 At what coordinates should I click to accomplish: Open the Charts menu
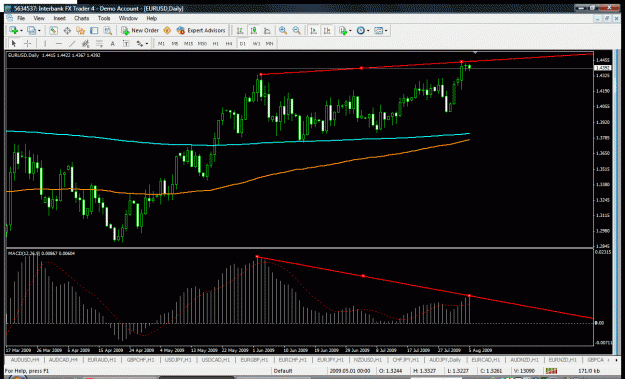pyautogui.click(x=81, y=18)
